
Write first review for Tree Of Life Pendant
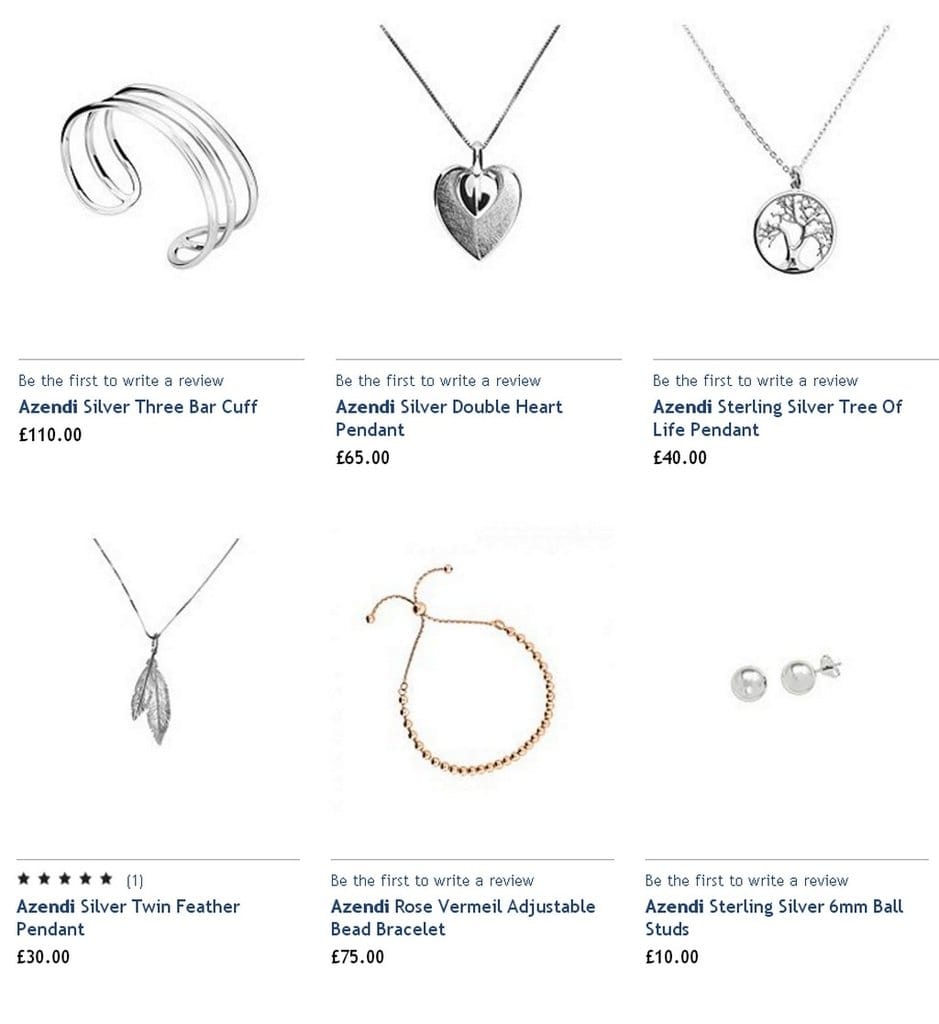[756, 381]
